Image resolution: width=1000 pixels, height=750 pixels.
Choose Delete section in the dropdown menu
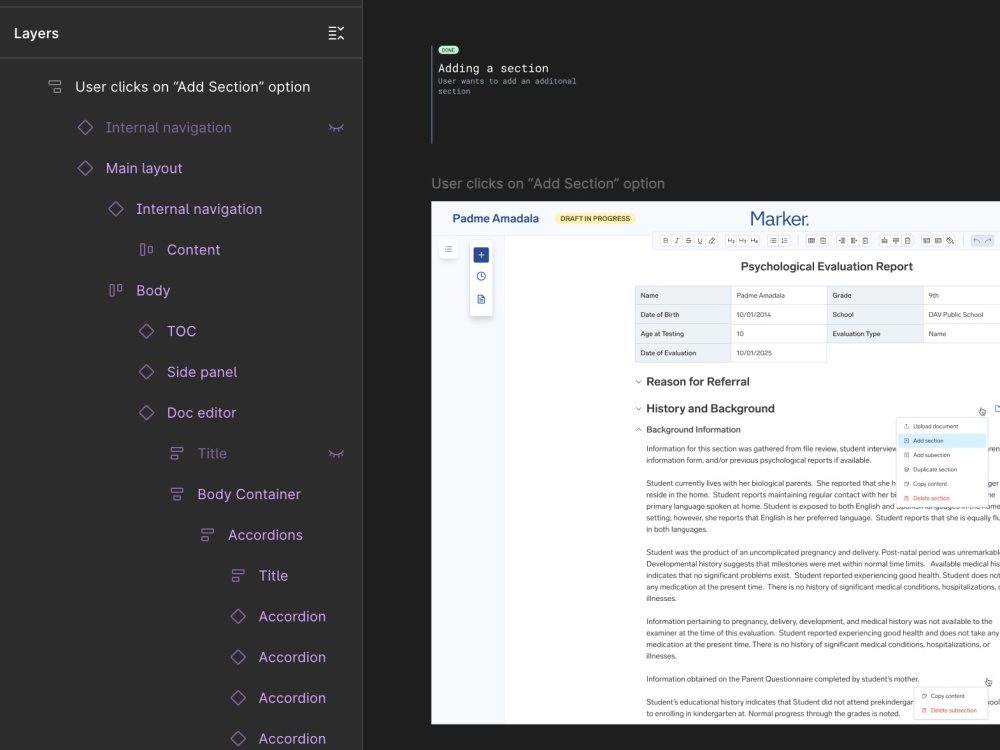pyautogui.click(x=942, y=498)
